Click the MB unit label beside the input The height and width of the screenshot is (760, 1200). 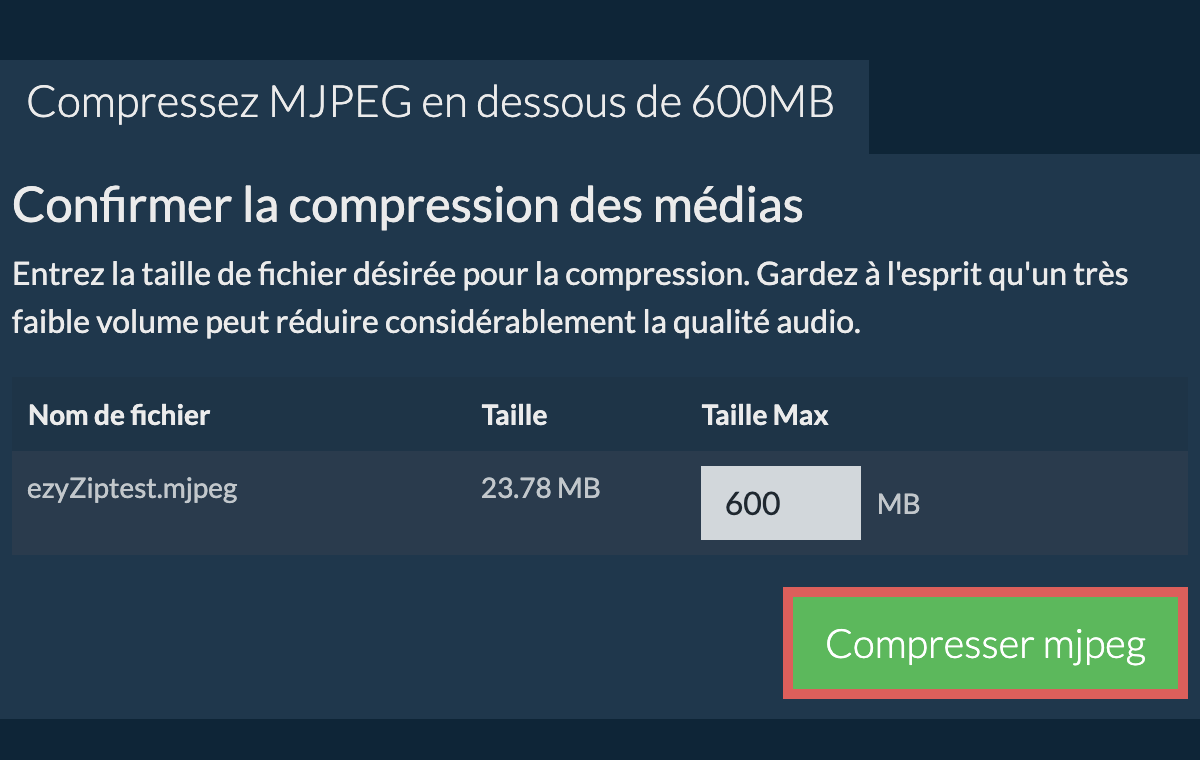point(898,504)
